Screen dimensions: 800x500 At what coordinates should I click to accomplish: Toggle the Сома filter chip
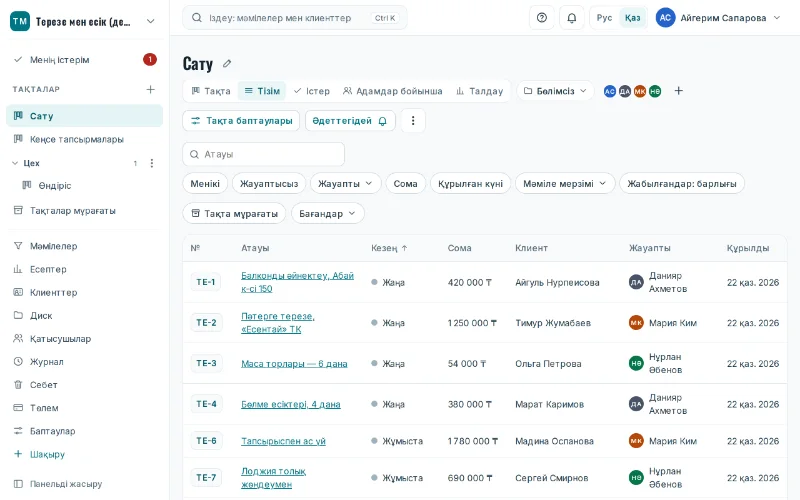coord(406,184)
